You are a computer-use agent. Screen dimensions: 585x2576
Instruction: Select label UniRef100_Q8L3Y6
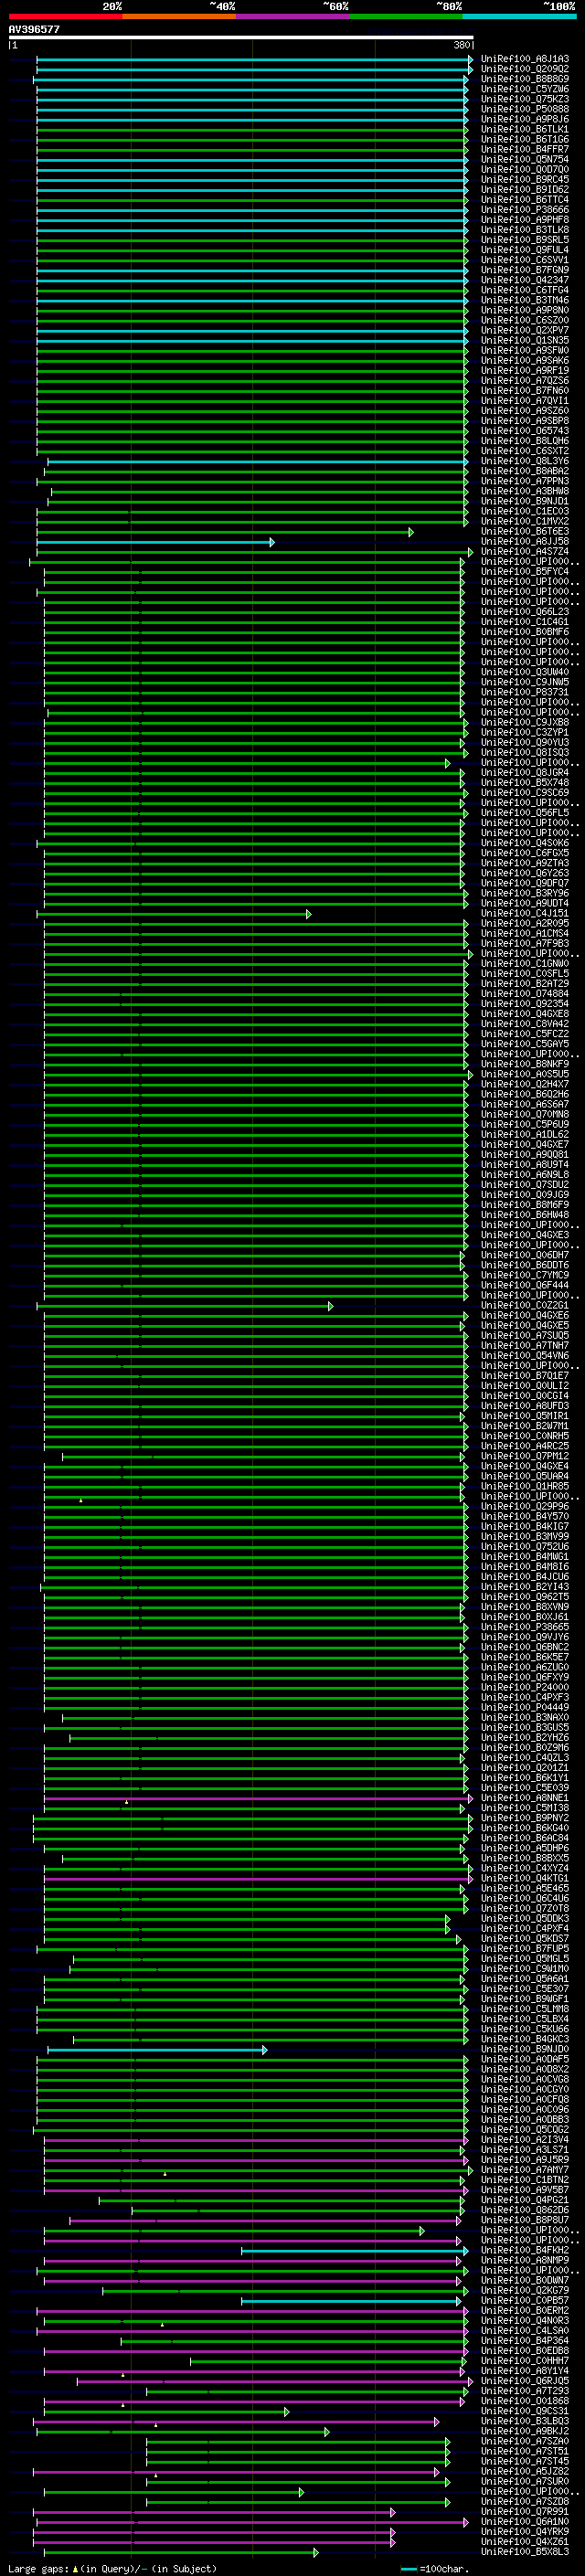[x=525, y=461]
